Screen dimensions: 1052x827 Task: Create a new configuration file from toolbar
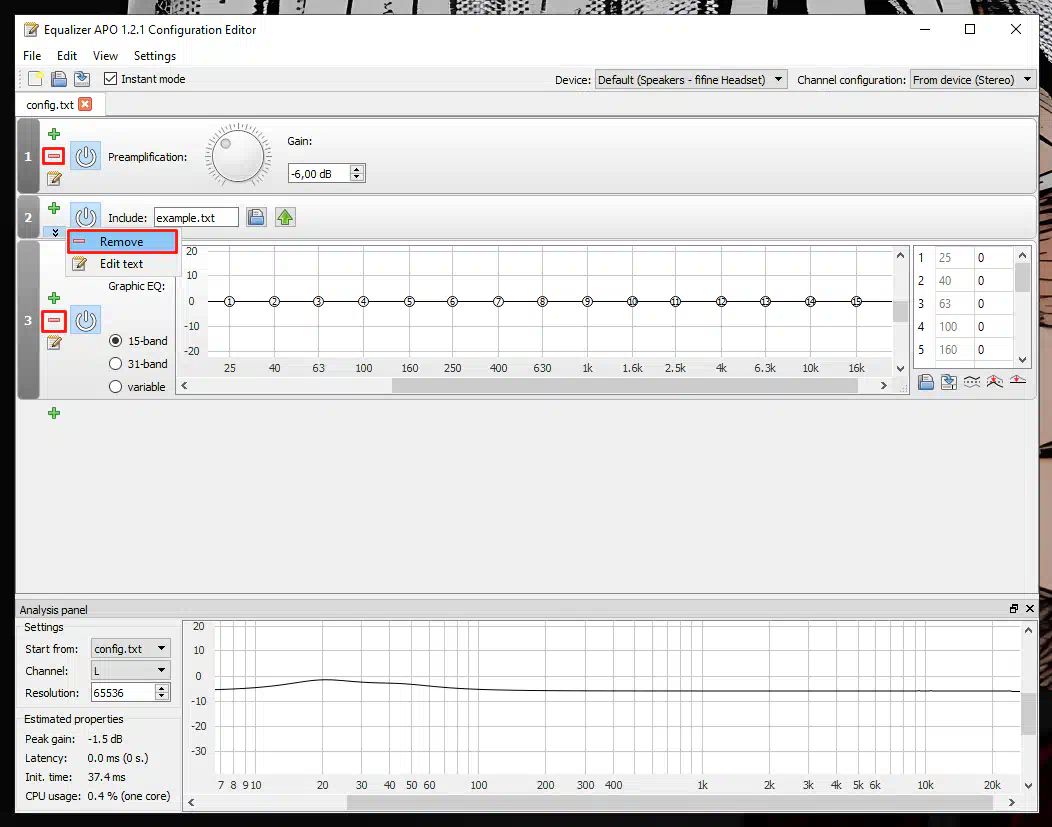click(x=36, y=79)
